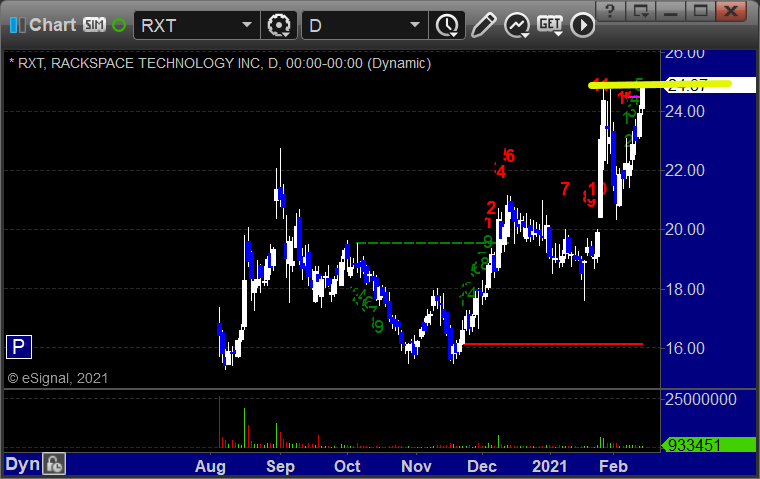Click the SIM badge in the title bar
760x479 pixels.
coord(94,25)
